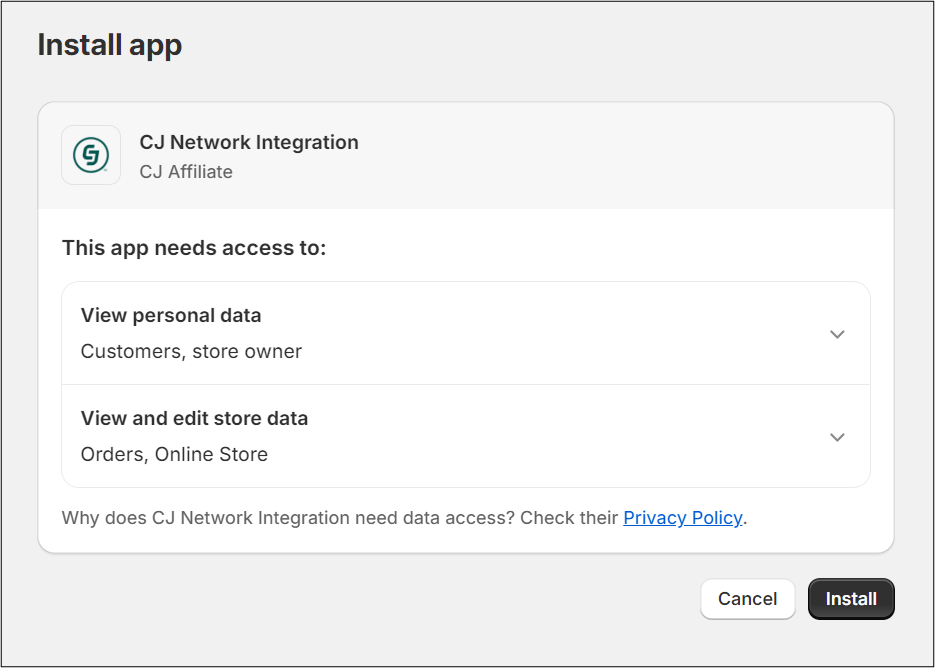Click the app header banner beside the app name
The image size is (935, 668).
tap(620, 156)
